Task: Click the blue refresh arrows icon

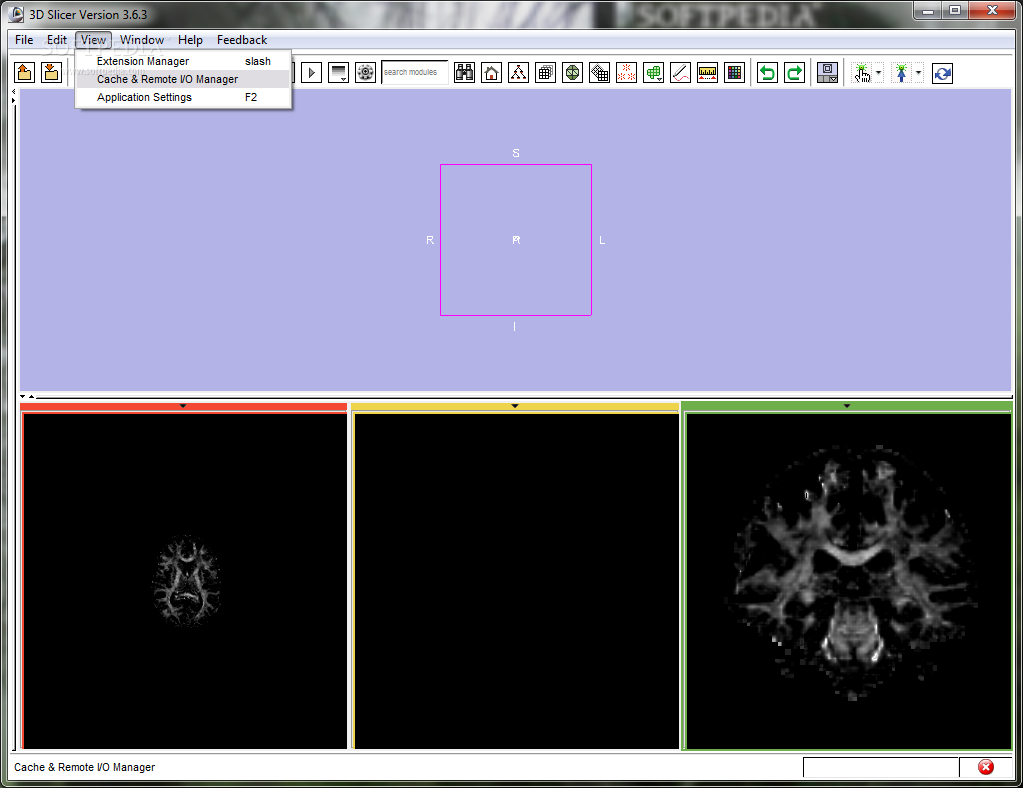Action: click(x=942, y=72)
